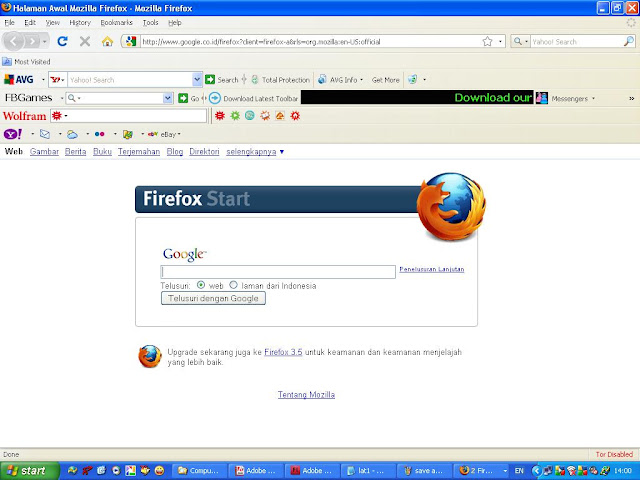Expand the AVG Yahoo search dropdown
Image resolution: width=640 pixels, height=480 pixels.
pos(197,80)
